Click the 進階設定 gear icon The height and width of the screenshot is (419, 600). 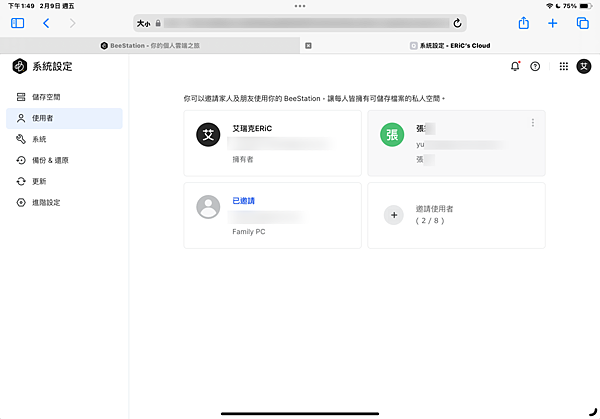tap(21, 202)
